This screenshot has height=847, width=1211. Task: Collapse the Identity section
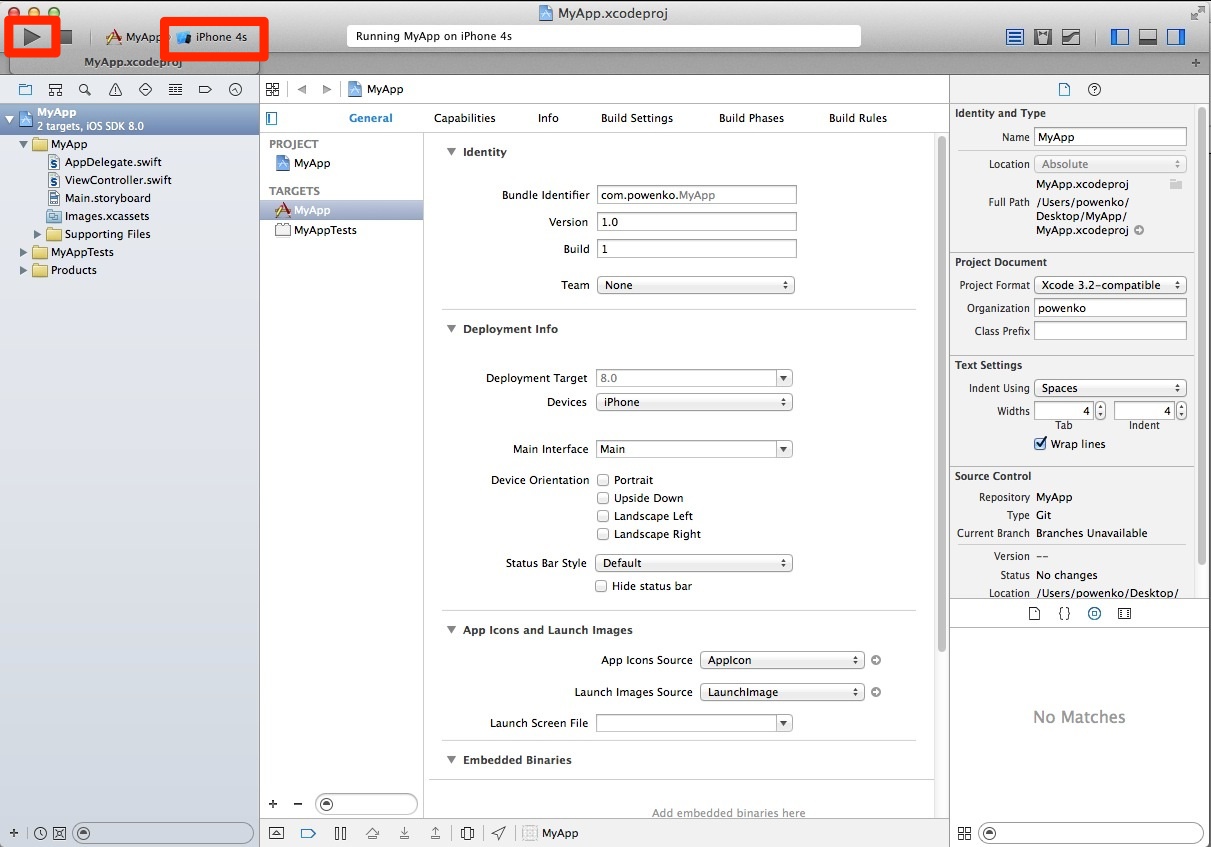pos(451,152)
